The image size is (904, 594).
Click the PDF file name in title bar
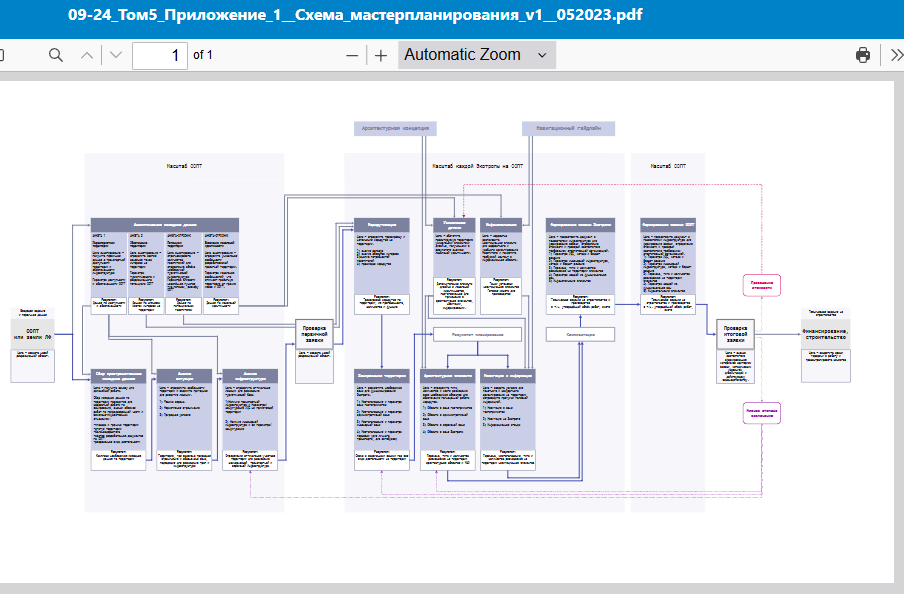(x=355, y=15)
